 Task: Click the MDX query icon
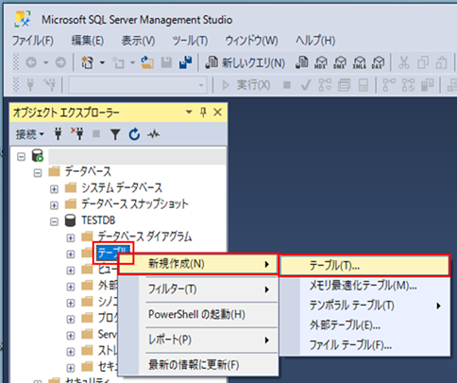[x=321, y=62]
